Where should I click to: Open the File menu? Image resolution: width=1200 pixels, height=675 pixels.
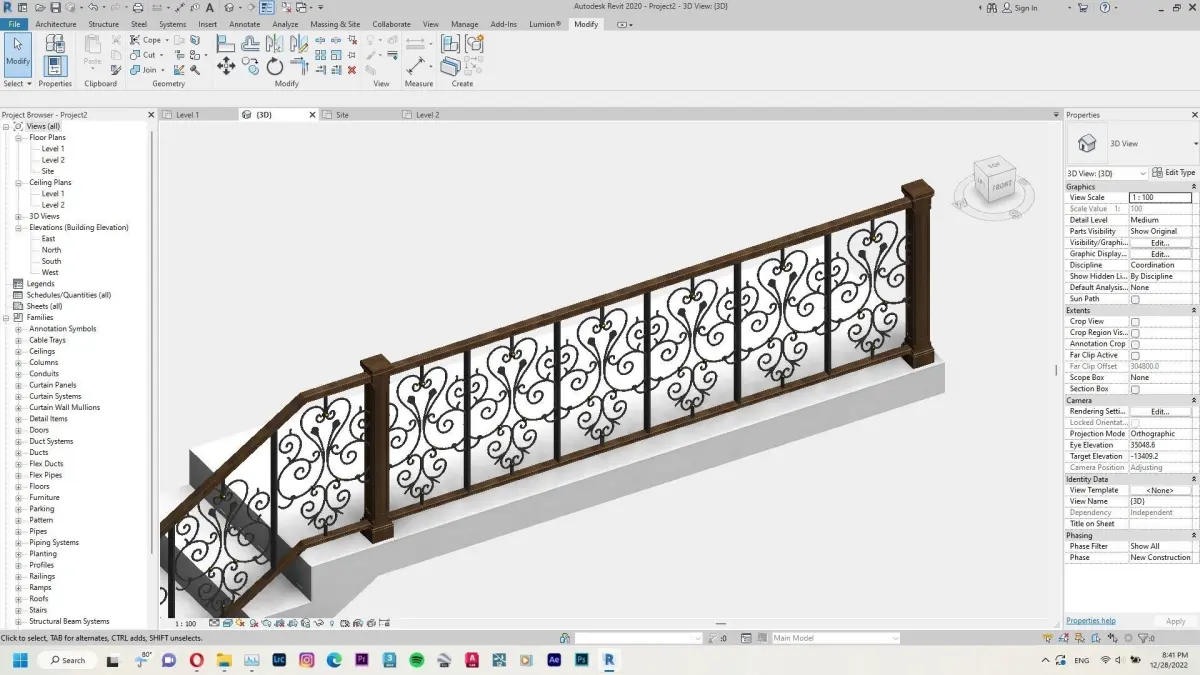(14, 24)
